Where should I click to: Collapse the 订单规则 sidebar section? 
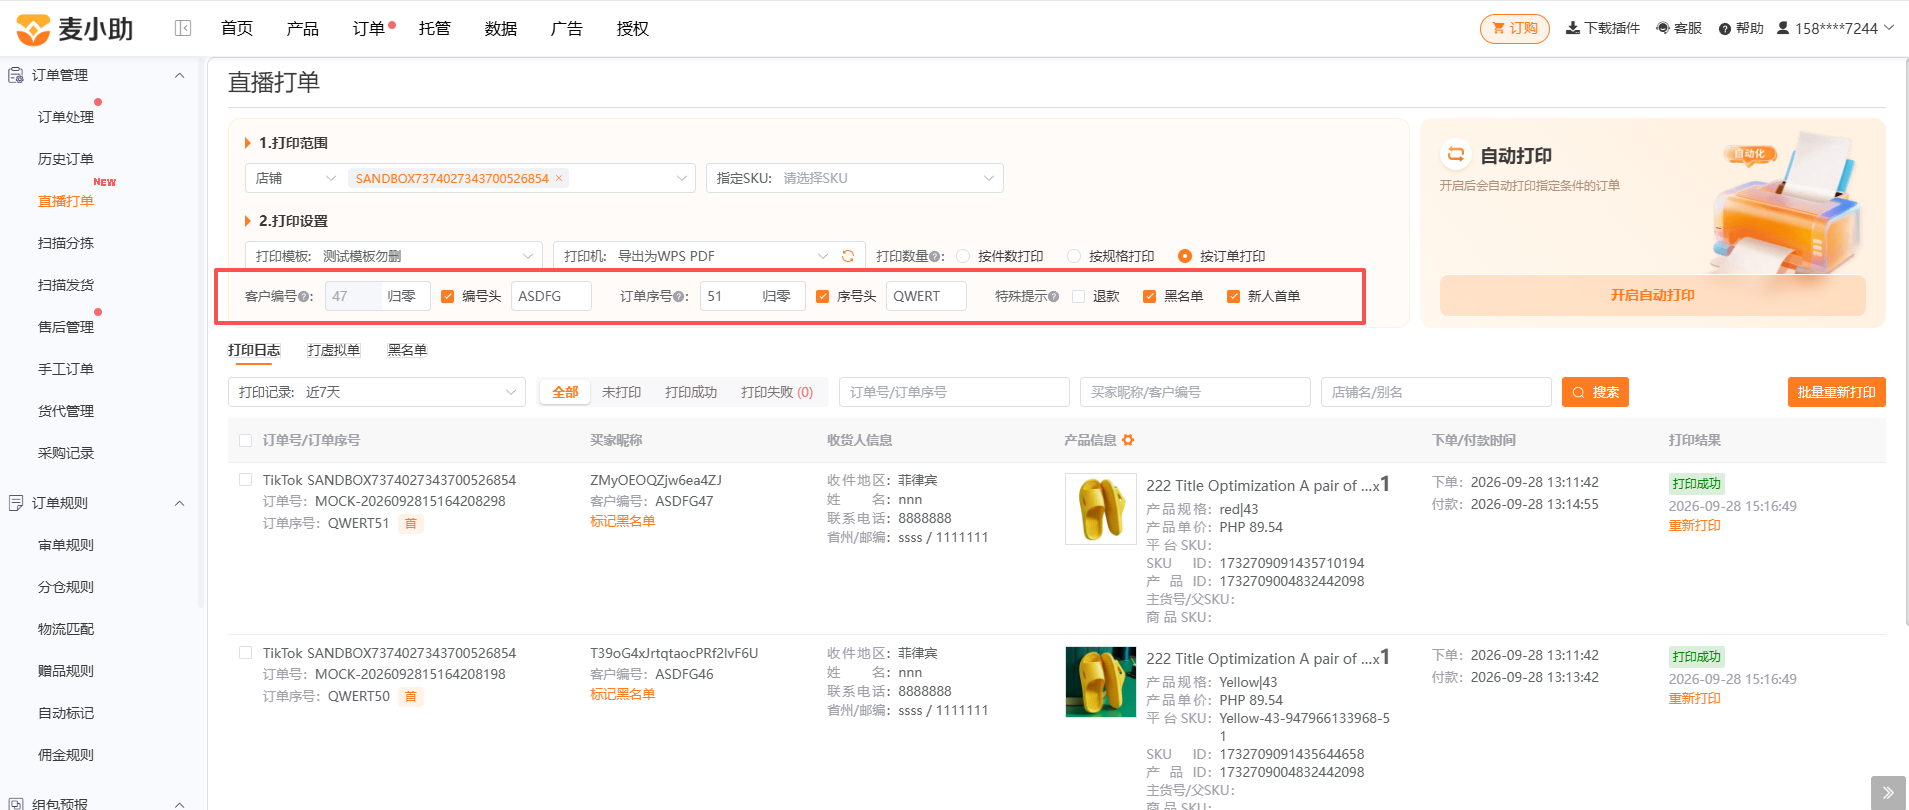click(x=180, y=503)
